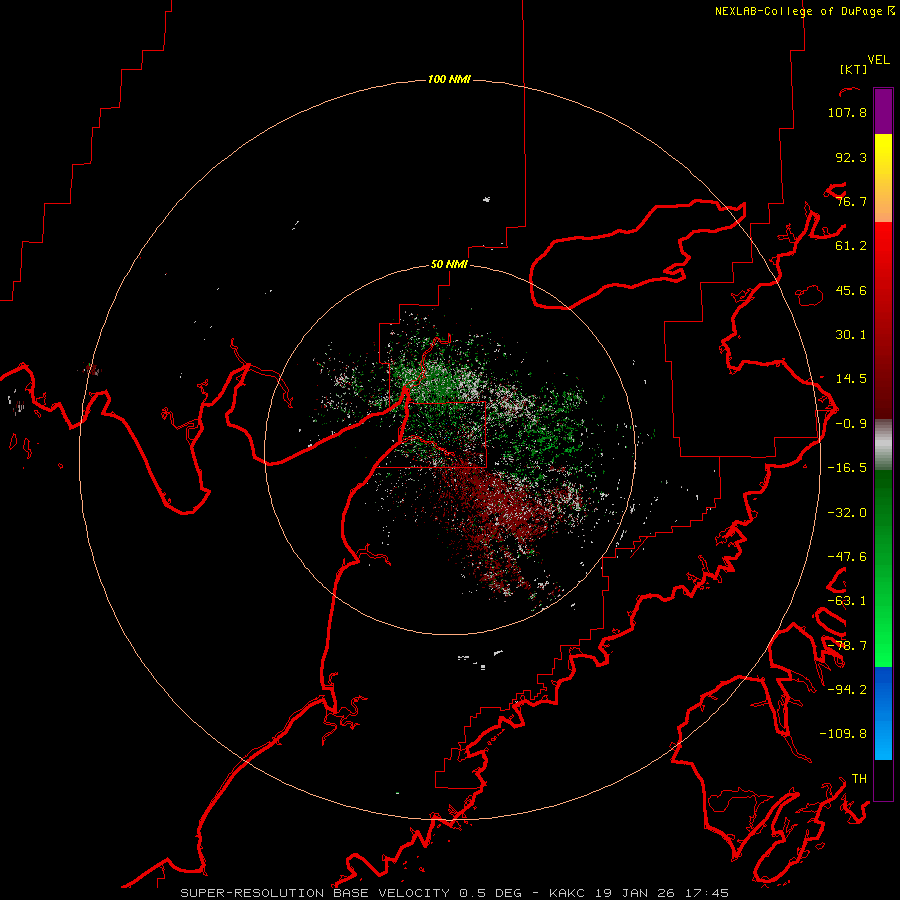Click the purple segment of the velocity color bar
Screen dimensions: 900x900
click(883, 111)
